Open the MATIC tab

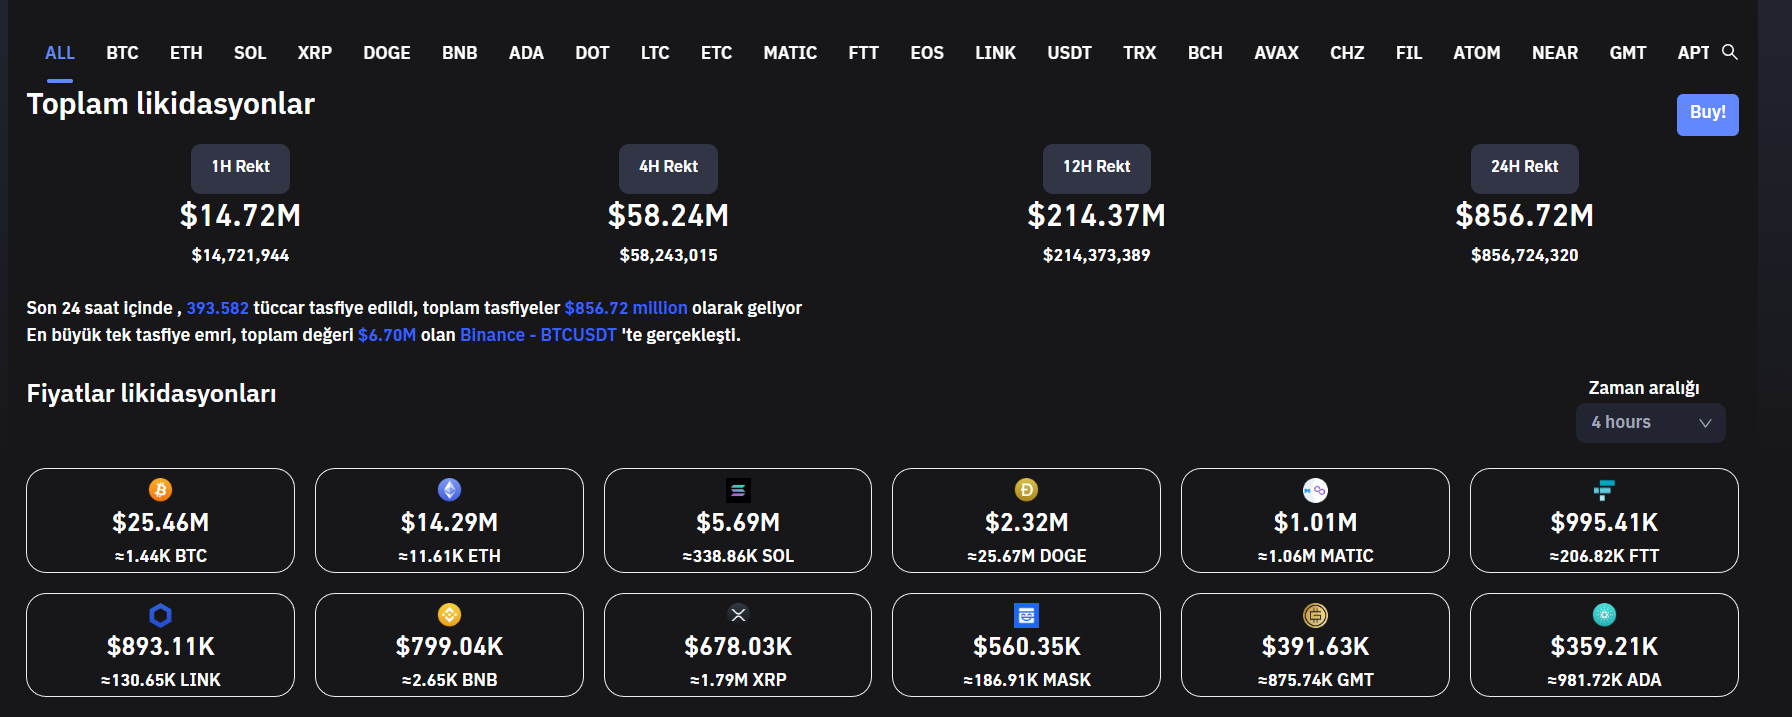[x=790, y=53]
